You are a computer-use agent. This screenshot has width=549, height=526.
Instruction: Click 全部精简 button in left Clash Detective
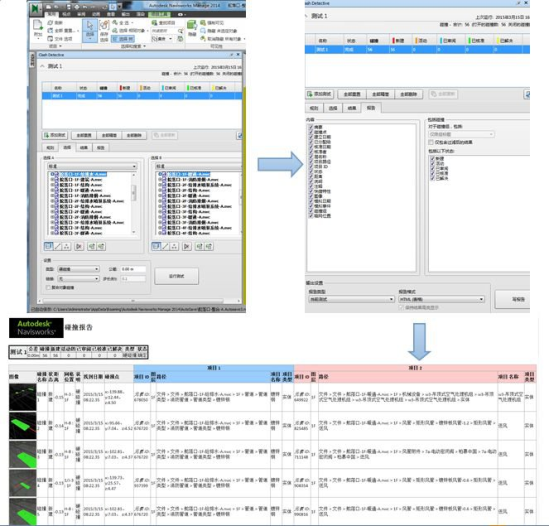(109, 135)
